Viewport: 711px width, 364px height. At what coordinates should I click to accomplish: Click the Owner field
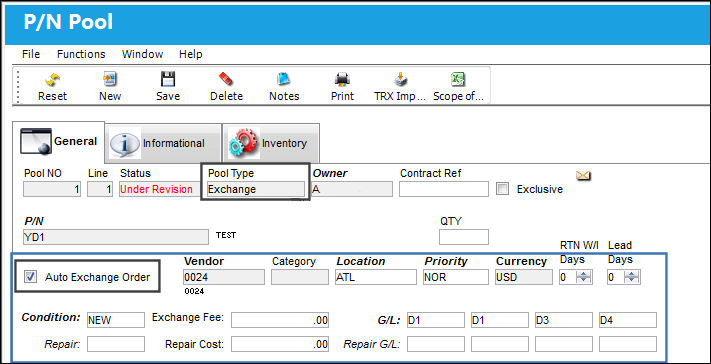coord(352,189)
